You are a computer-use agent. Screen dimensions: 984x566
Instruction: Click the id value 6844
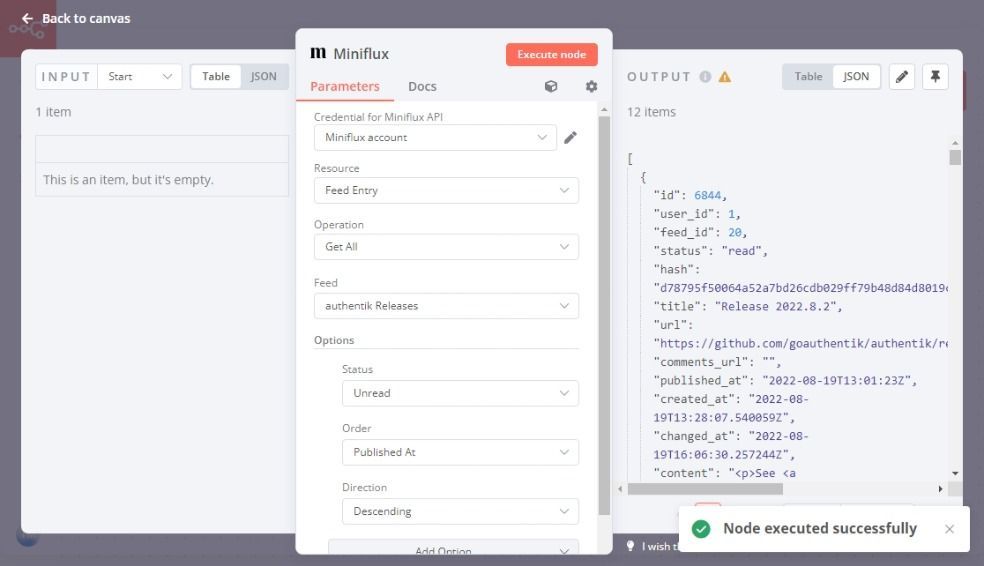(x=707, y=195)
